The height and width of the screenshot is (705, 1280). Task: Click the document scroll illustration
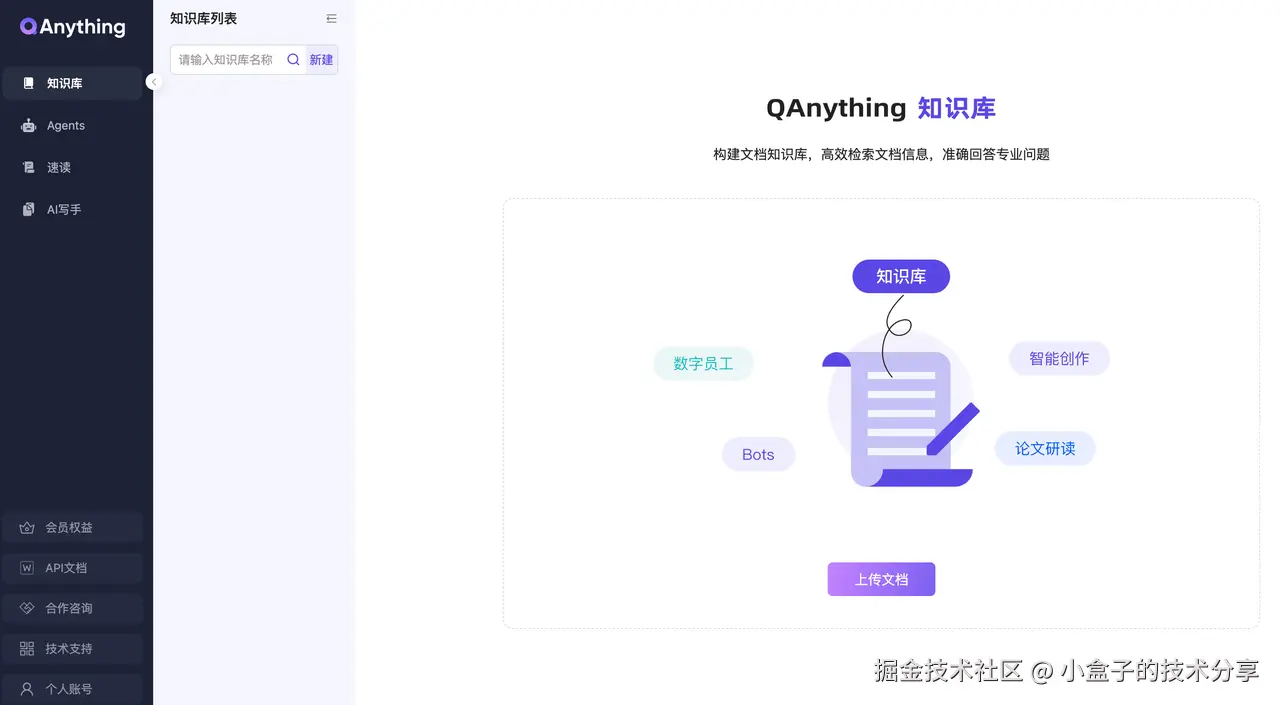coord(900,418)
